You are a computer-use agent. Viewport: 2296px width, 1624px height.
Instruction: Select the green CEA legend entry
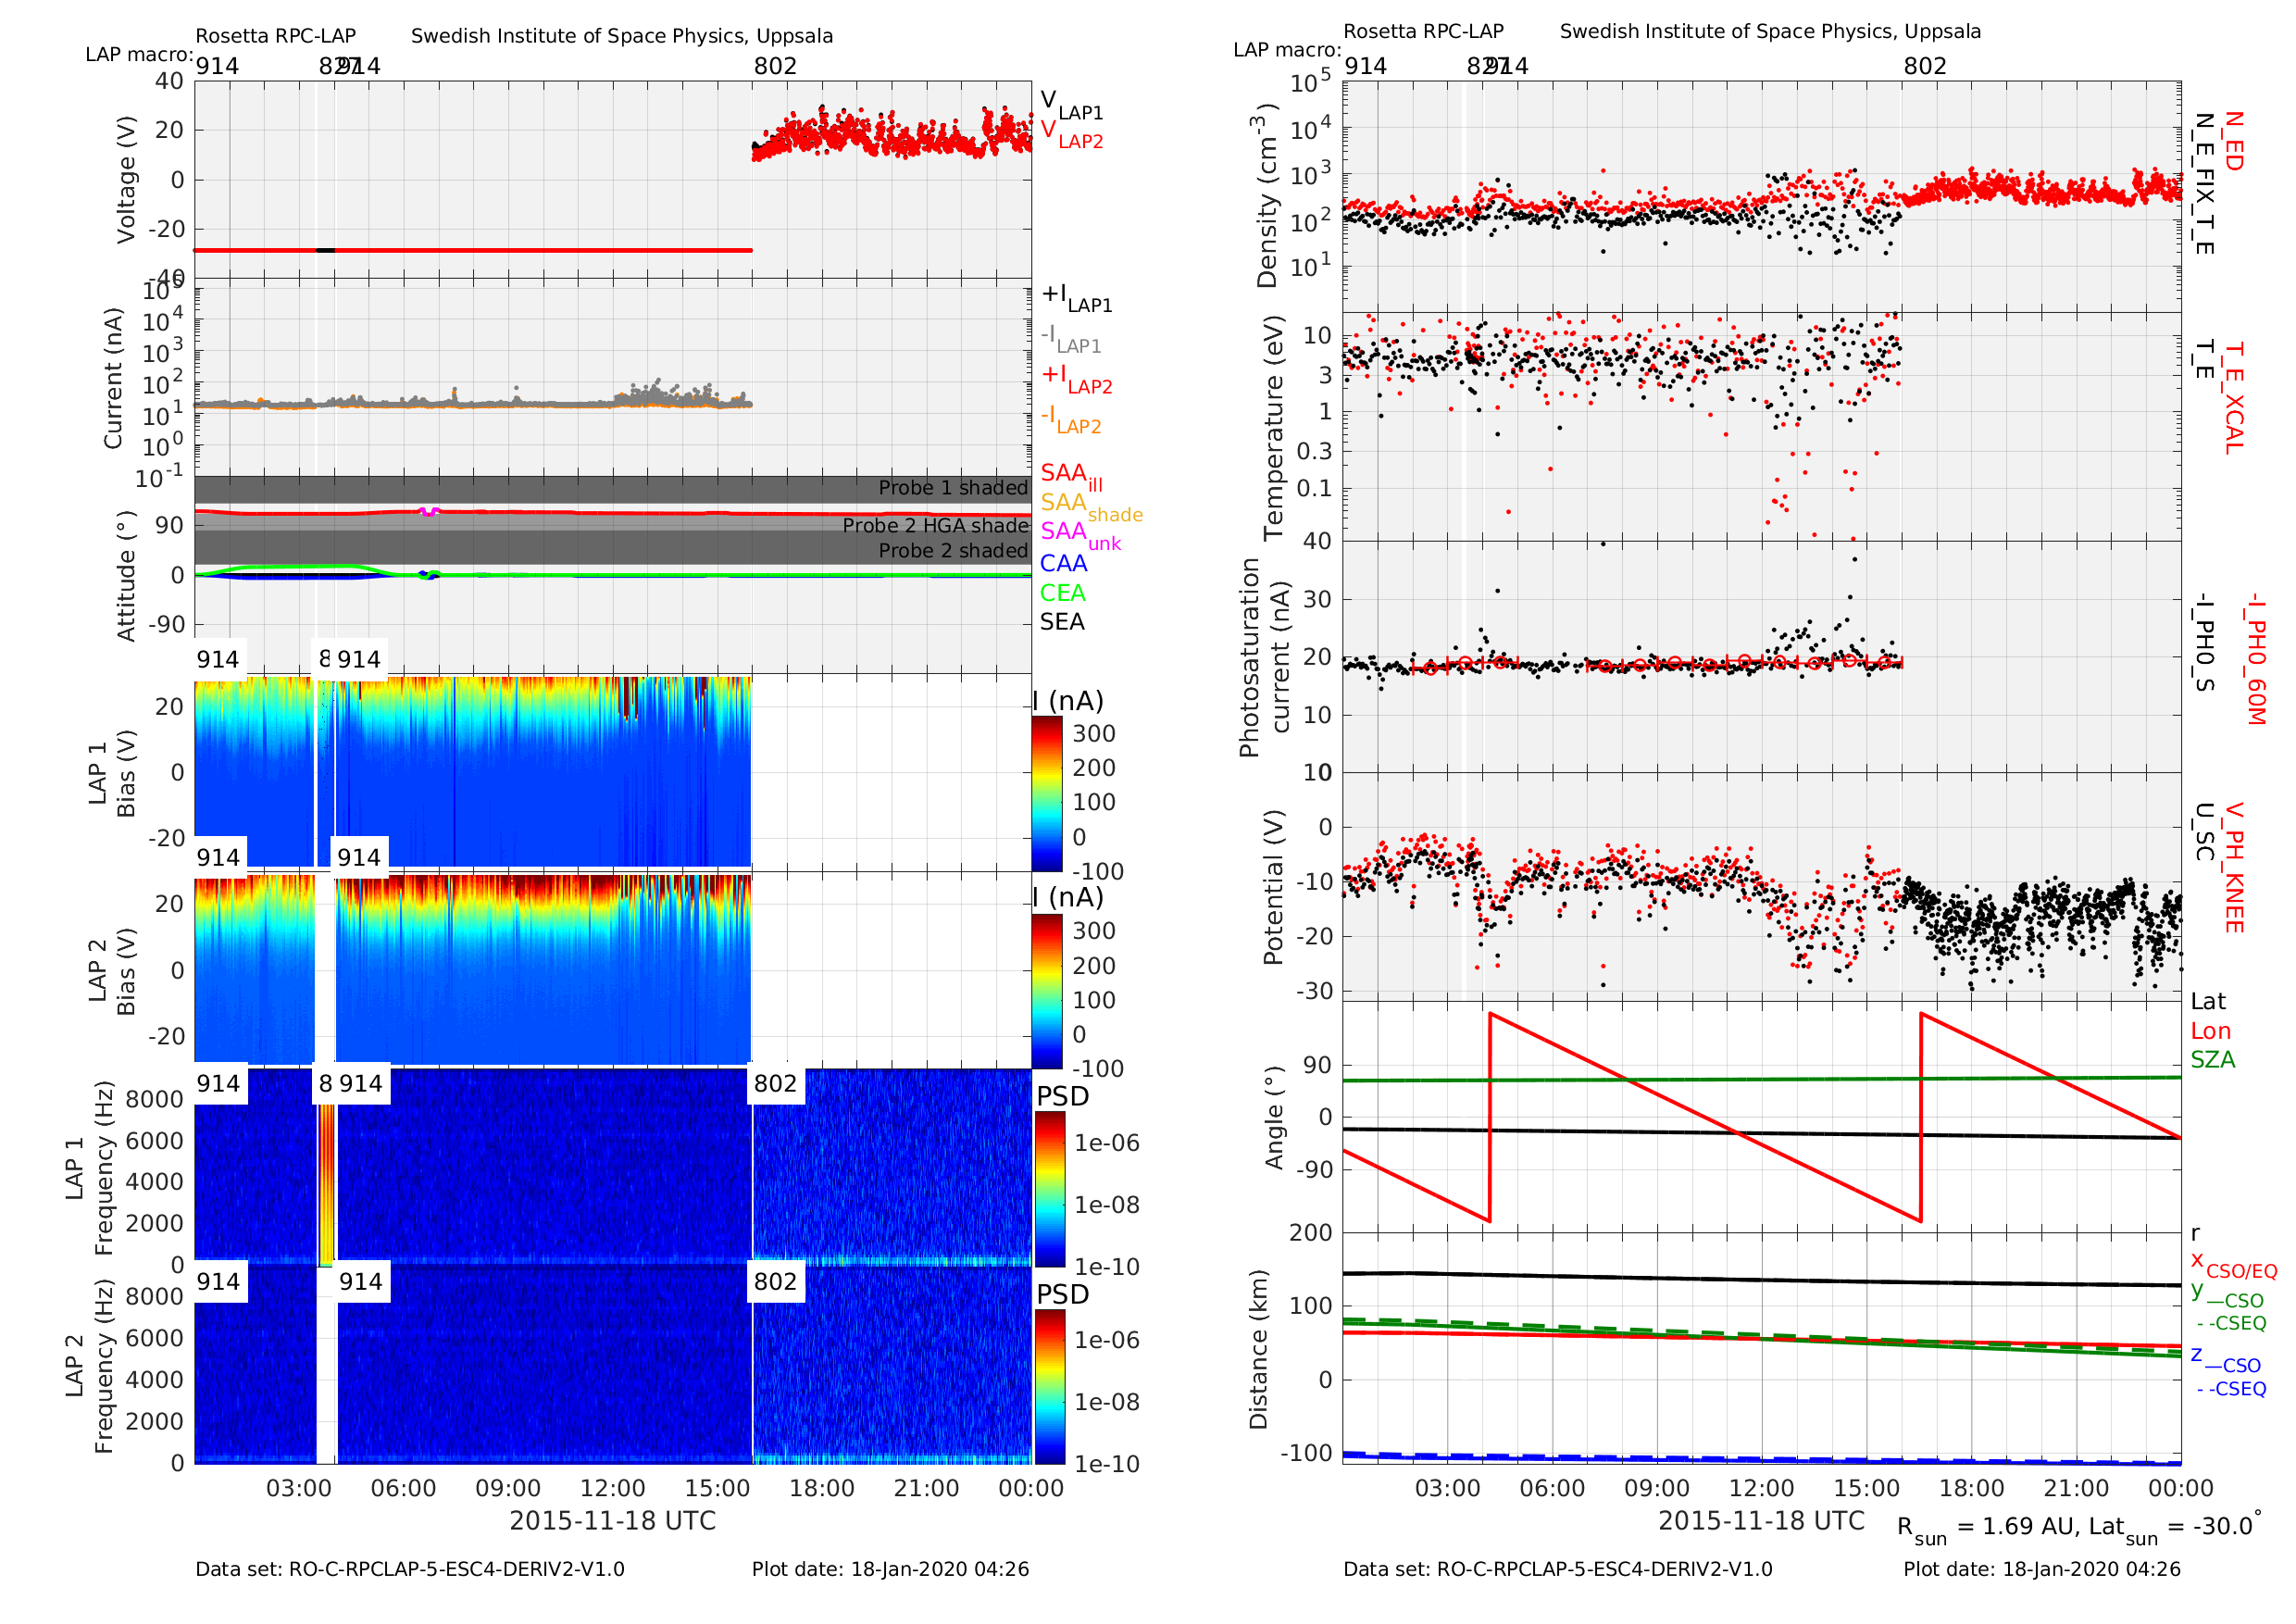point(1062,593)
